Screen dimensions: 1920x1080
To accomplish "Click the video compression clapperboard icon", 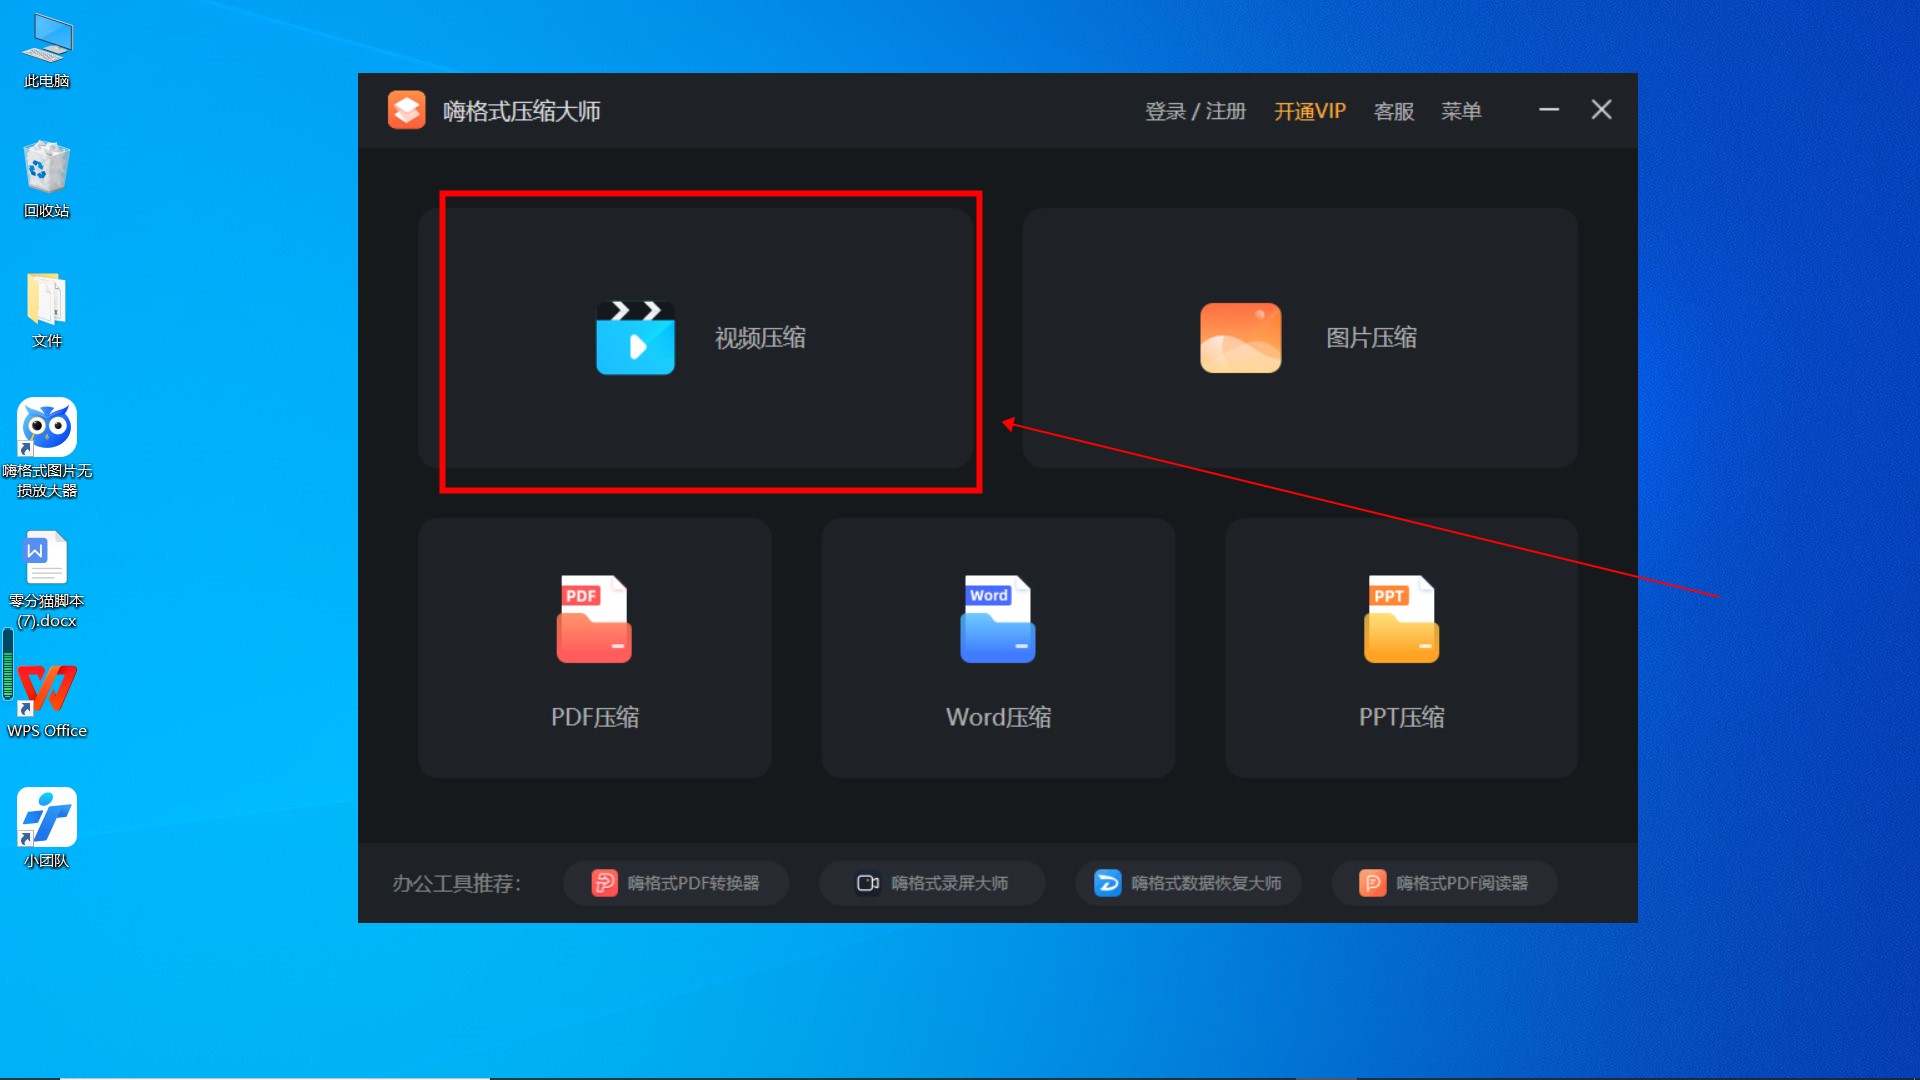I will click(x=635, y=338).
